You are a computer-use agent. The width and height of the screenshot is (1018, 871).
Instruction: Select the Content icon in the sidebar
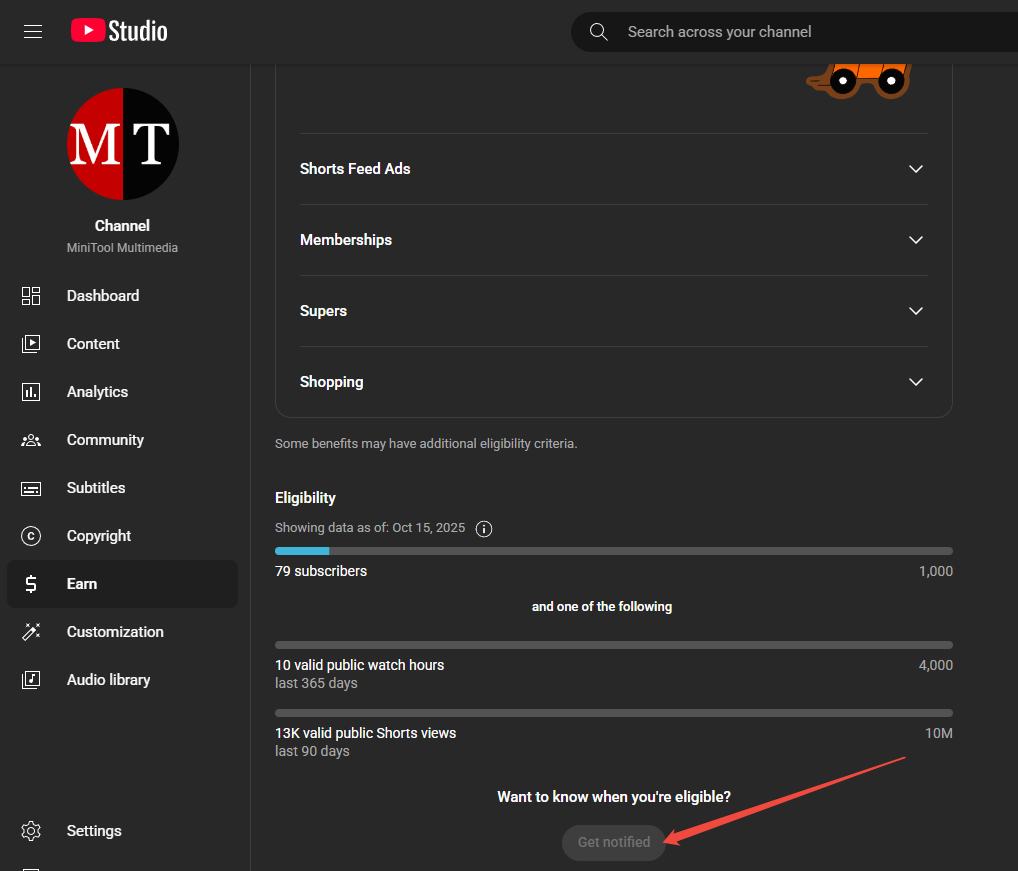[31, 343]
